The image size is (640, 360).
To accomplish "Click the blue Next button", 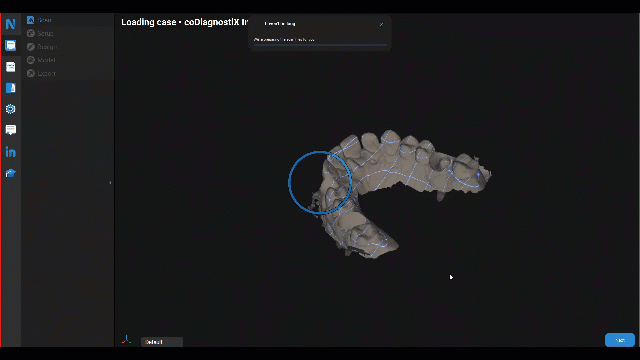I will [x=620, y=340].
